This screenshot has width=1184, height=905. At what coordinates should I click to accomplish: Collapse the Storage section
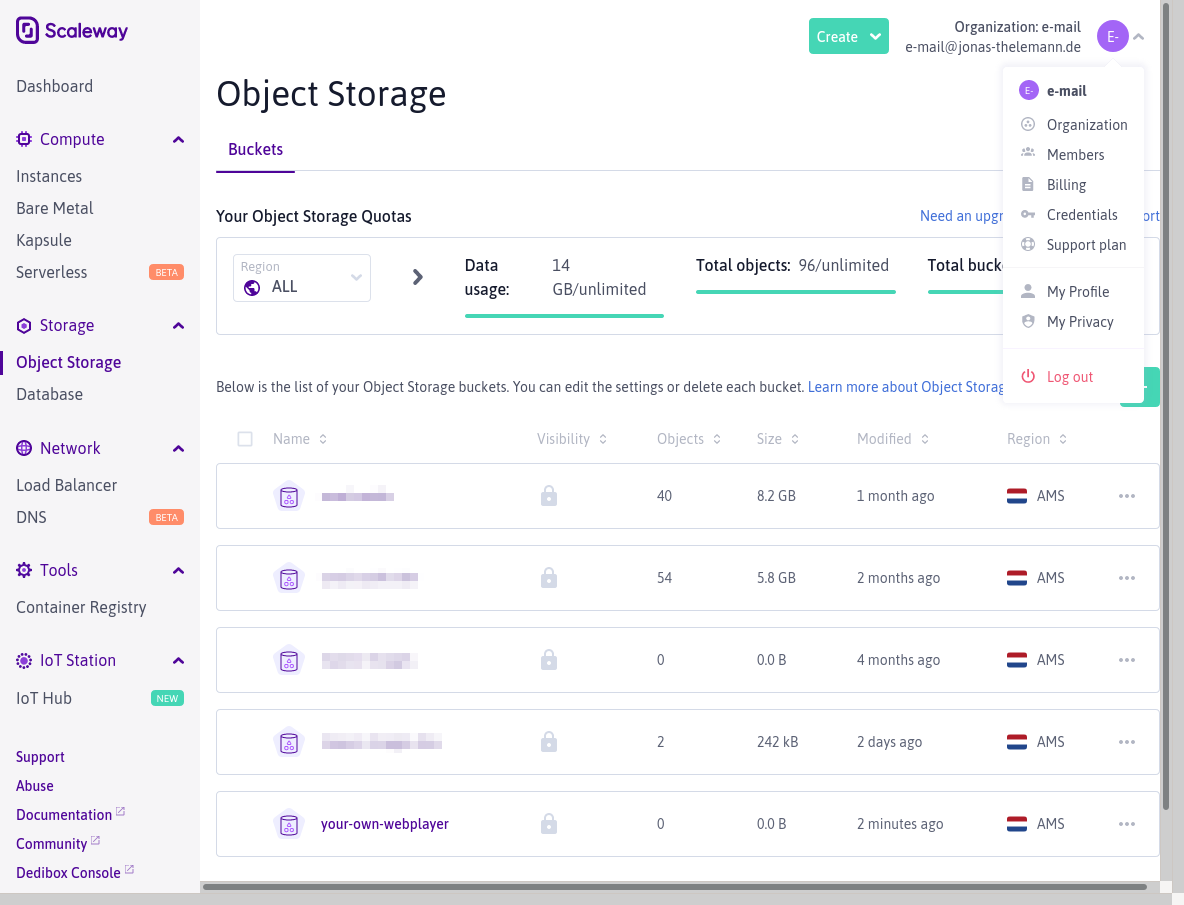click(x=178, y=326)
